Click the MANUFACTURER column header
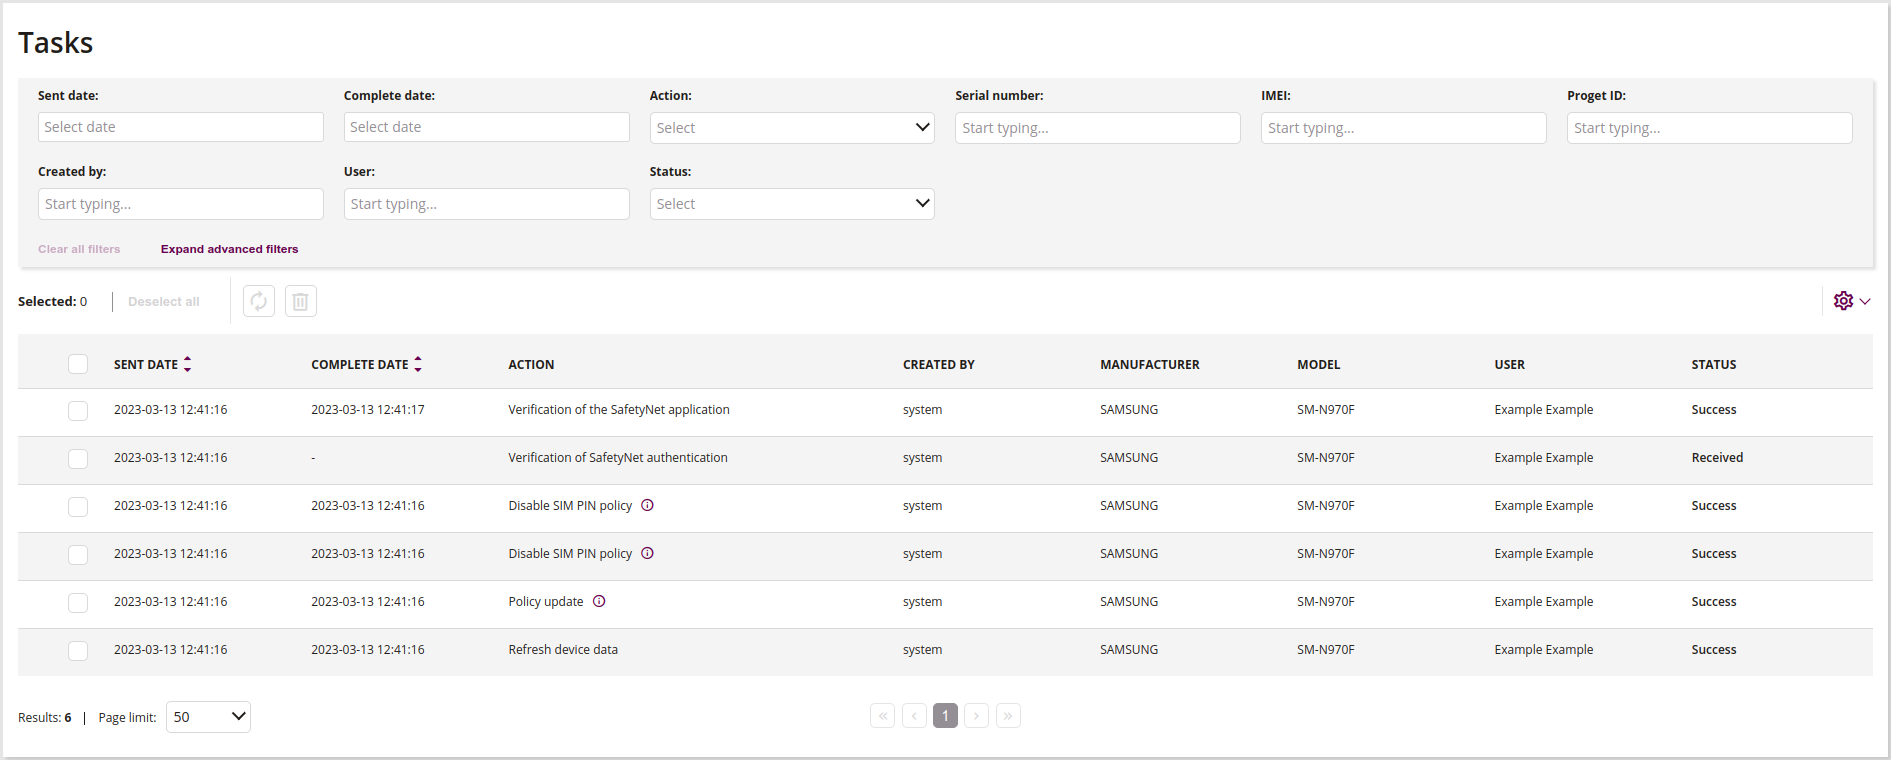 click(1150, 365)
